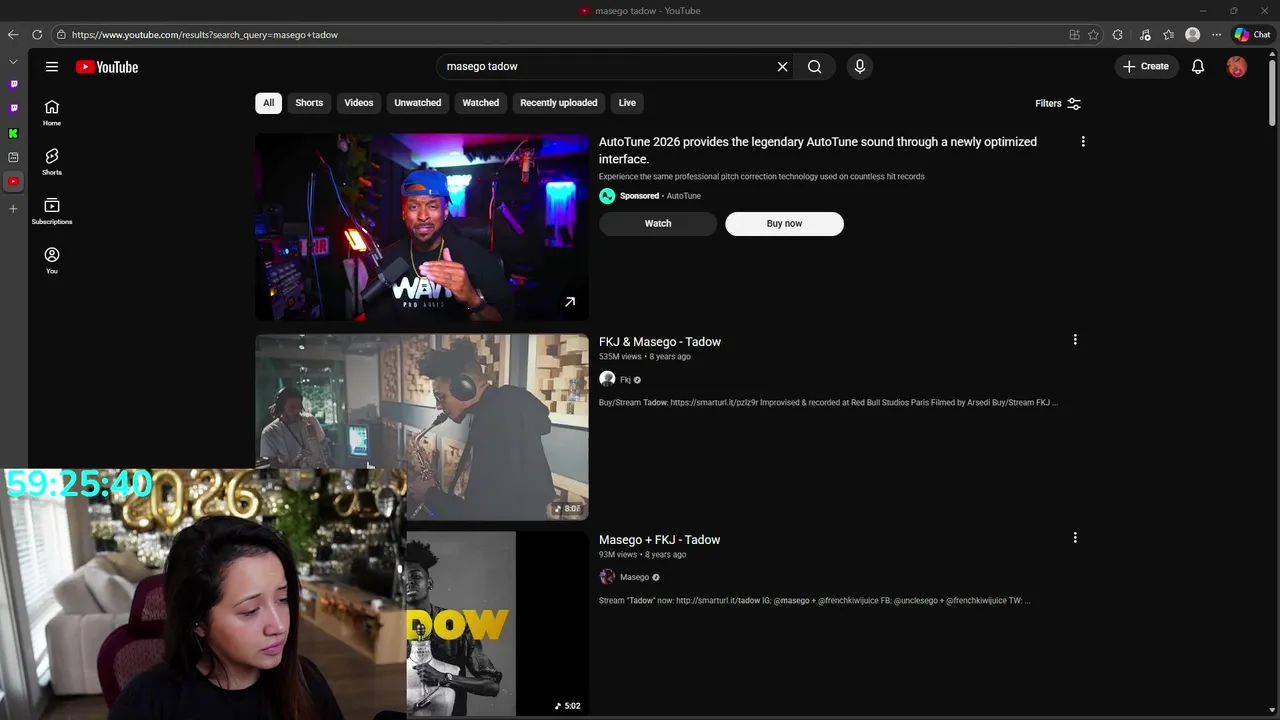Open options menu for the AutoTune ad
Image resolution: width=1280 pixels, height=720 pixels.
pos(1082,142)
